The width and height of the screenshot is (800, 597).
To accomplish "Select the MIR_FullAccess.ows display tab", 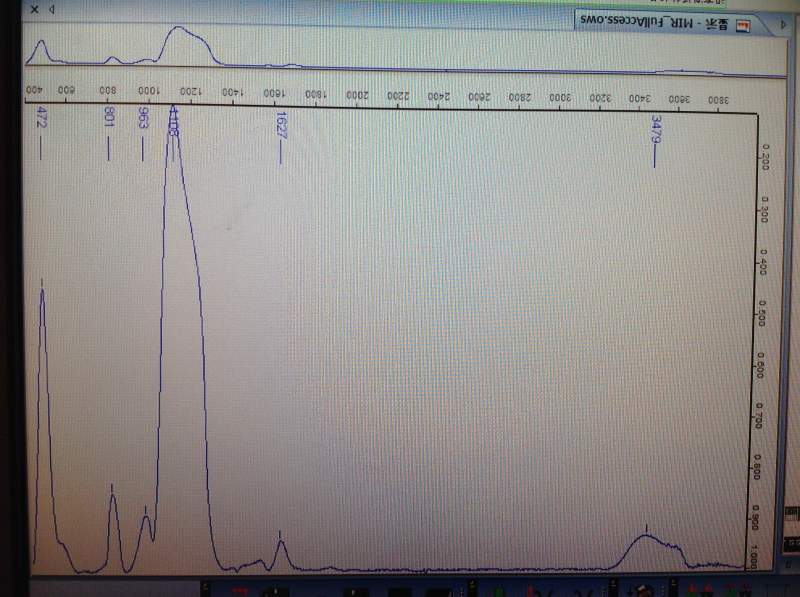I will [x=667, y=21].
